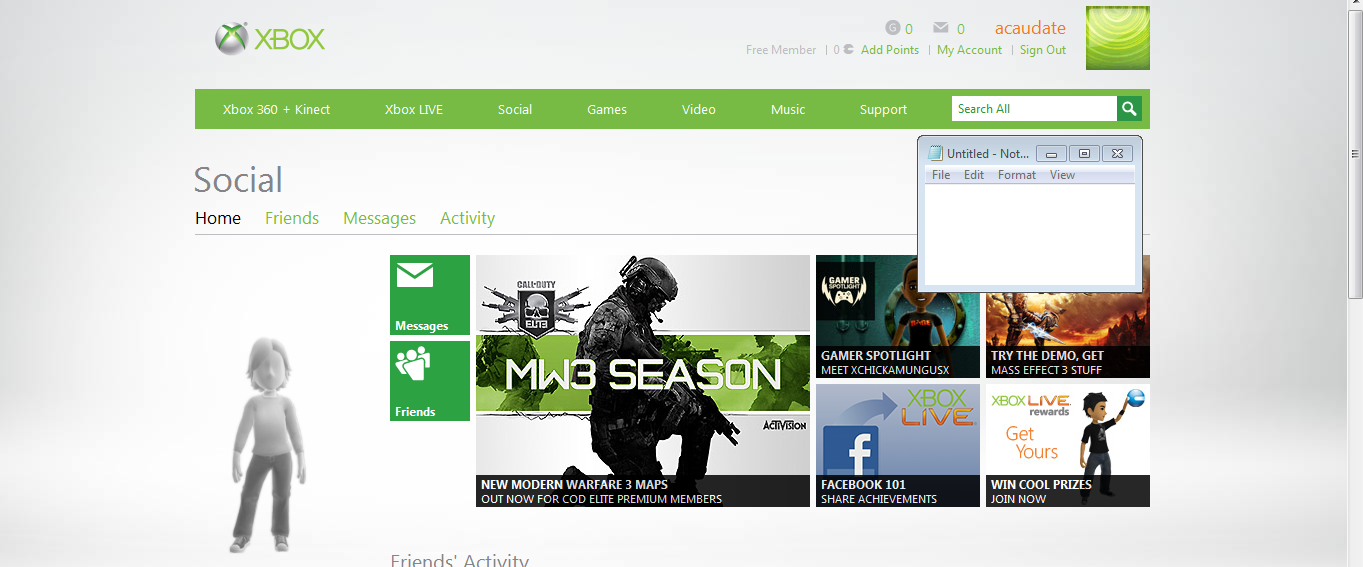Screen dimensions: 1363x567
Task: Open the Messages envelope tile
Action: pyautogui.click(x=430, y=295)
